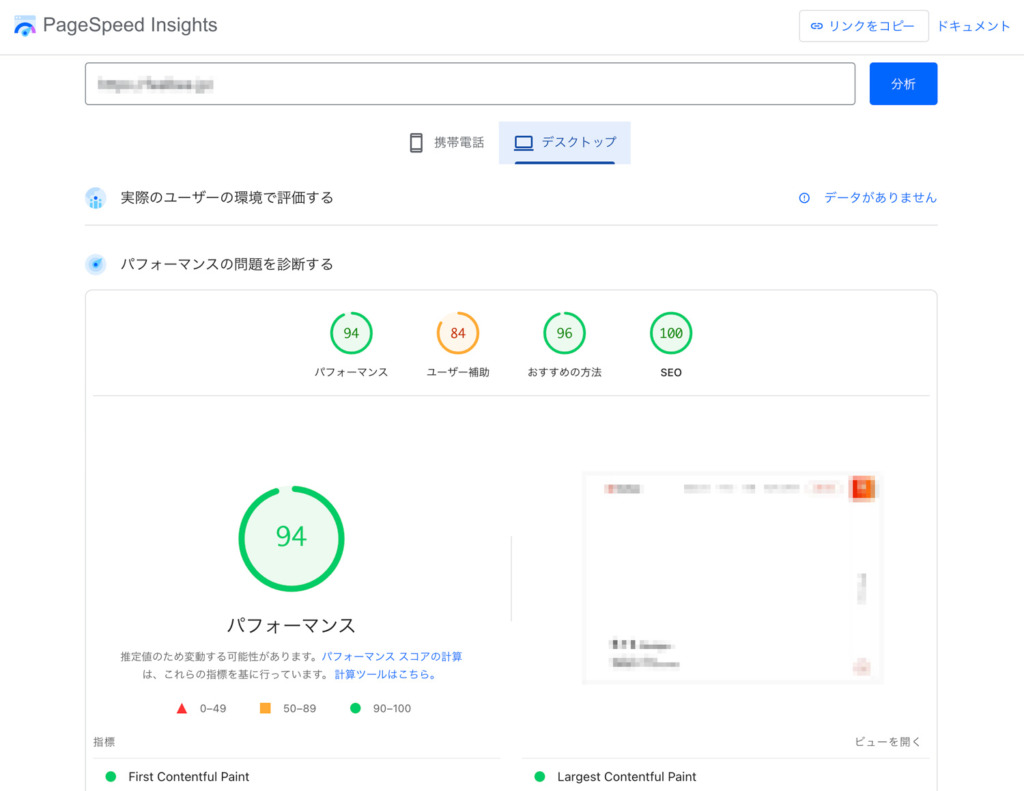Click the 指標 label
Image resolution: width=1024 pixels, height=791 pixels.
click(104, 741)
